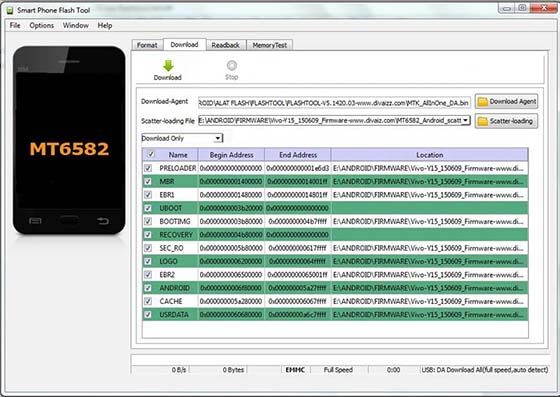Click the CACHE begin address cell
This screenshot has width=560, height=397.
[231, 301]
